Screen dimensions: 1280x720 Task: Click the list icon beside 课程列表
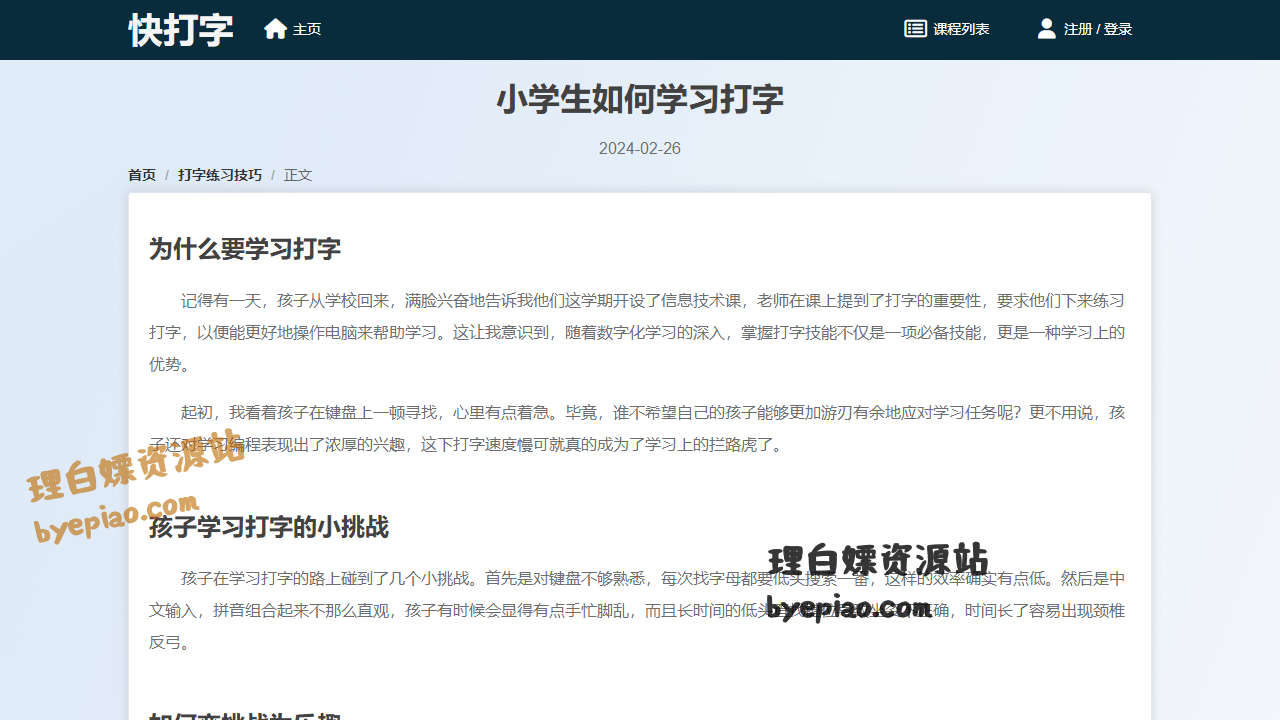click(915, 28)
